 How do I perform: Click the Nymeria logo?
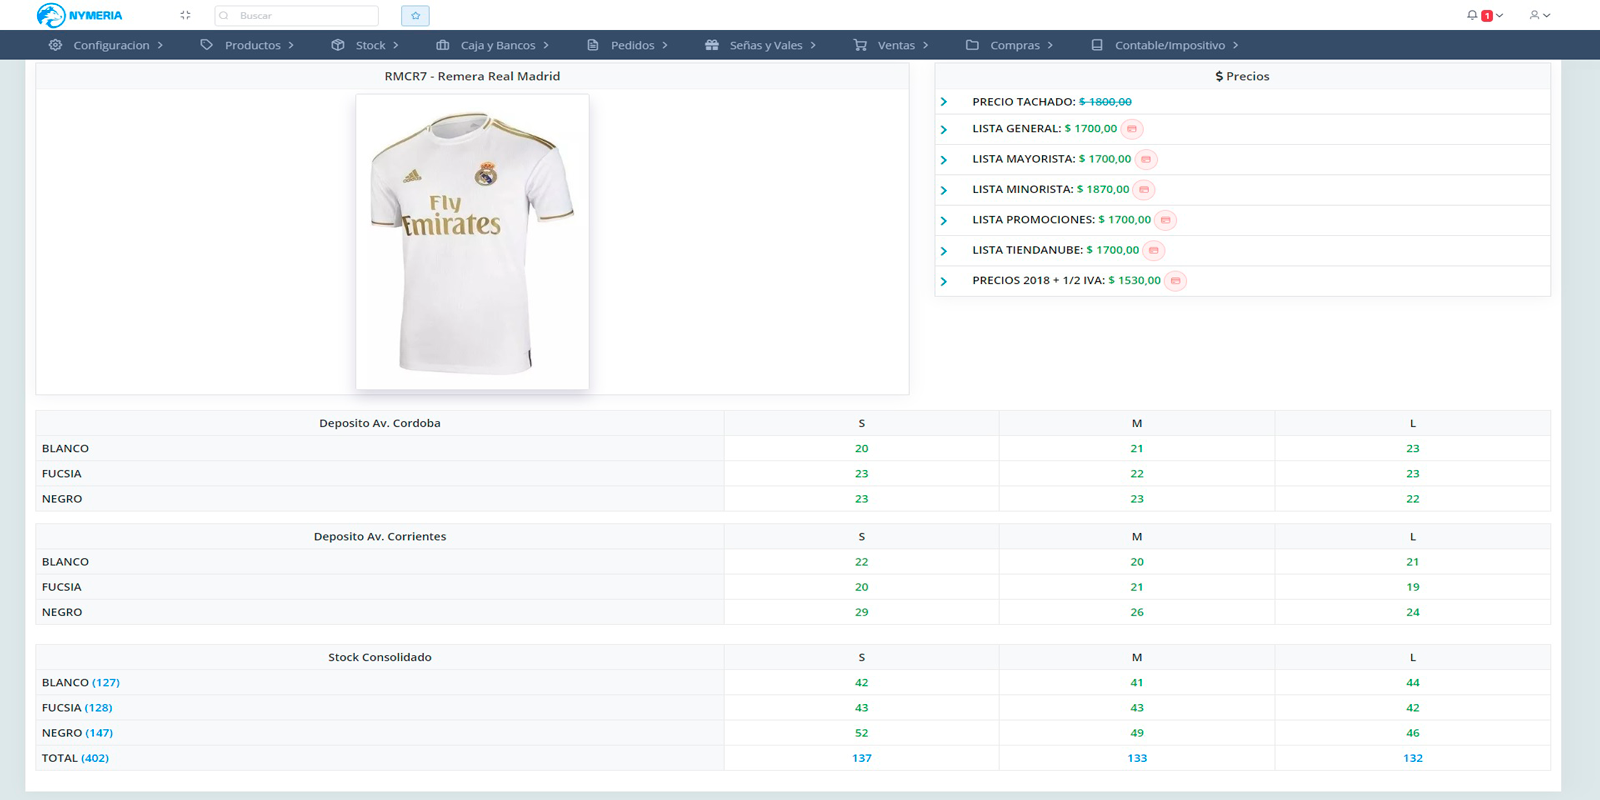(79, 15)
